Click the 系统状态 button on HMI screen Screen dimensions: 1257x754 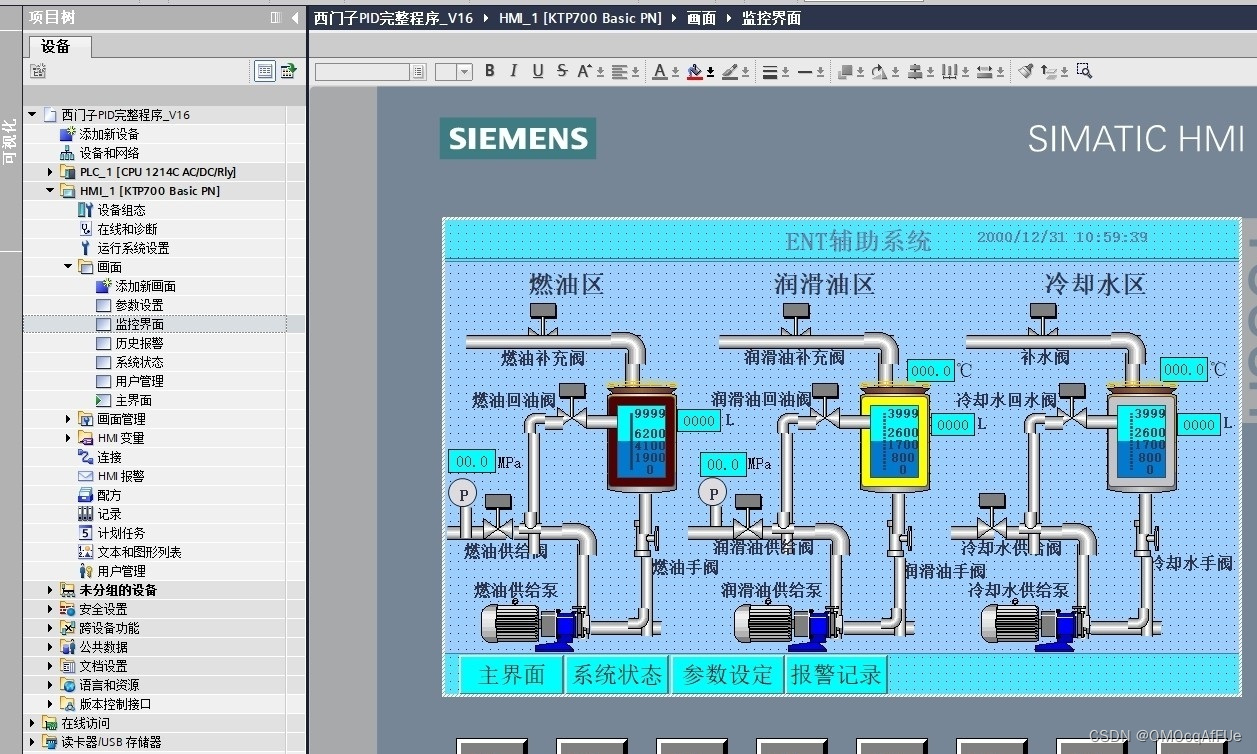(617, 675)
